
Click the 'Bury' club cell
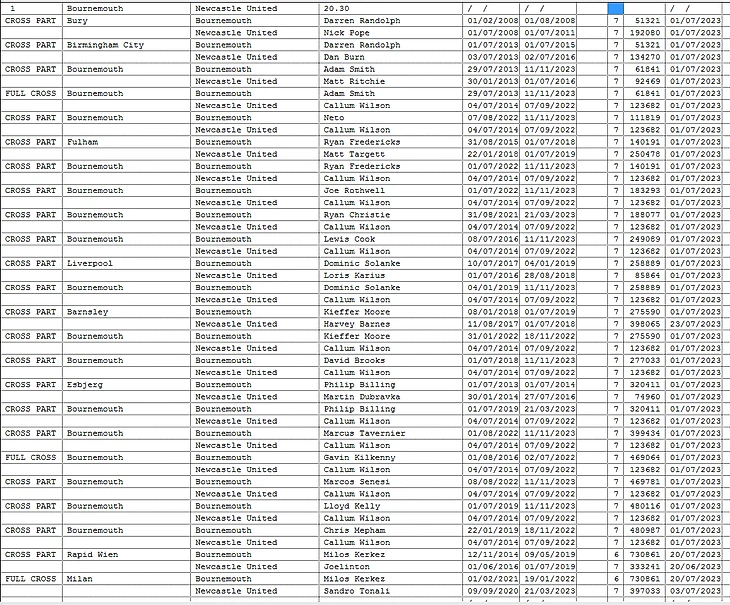[126, 20]
